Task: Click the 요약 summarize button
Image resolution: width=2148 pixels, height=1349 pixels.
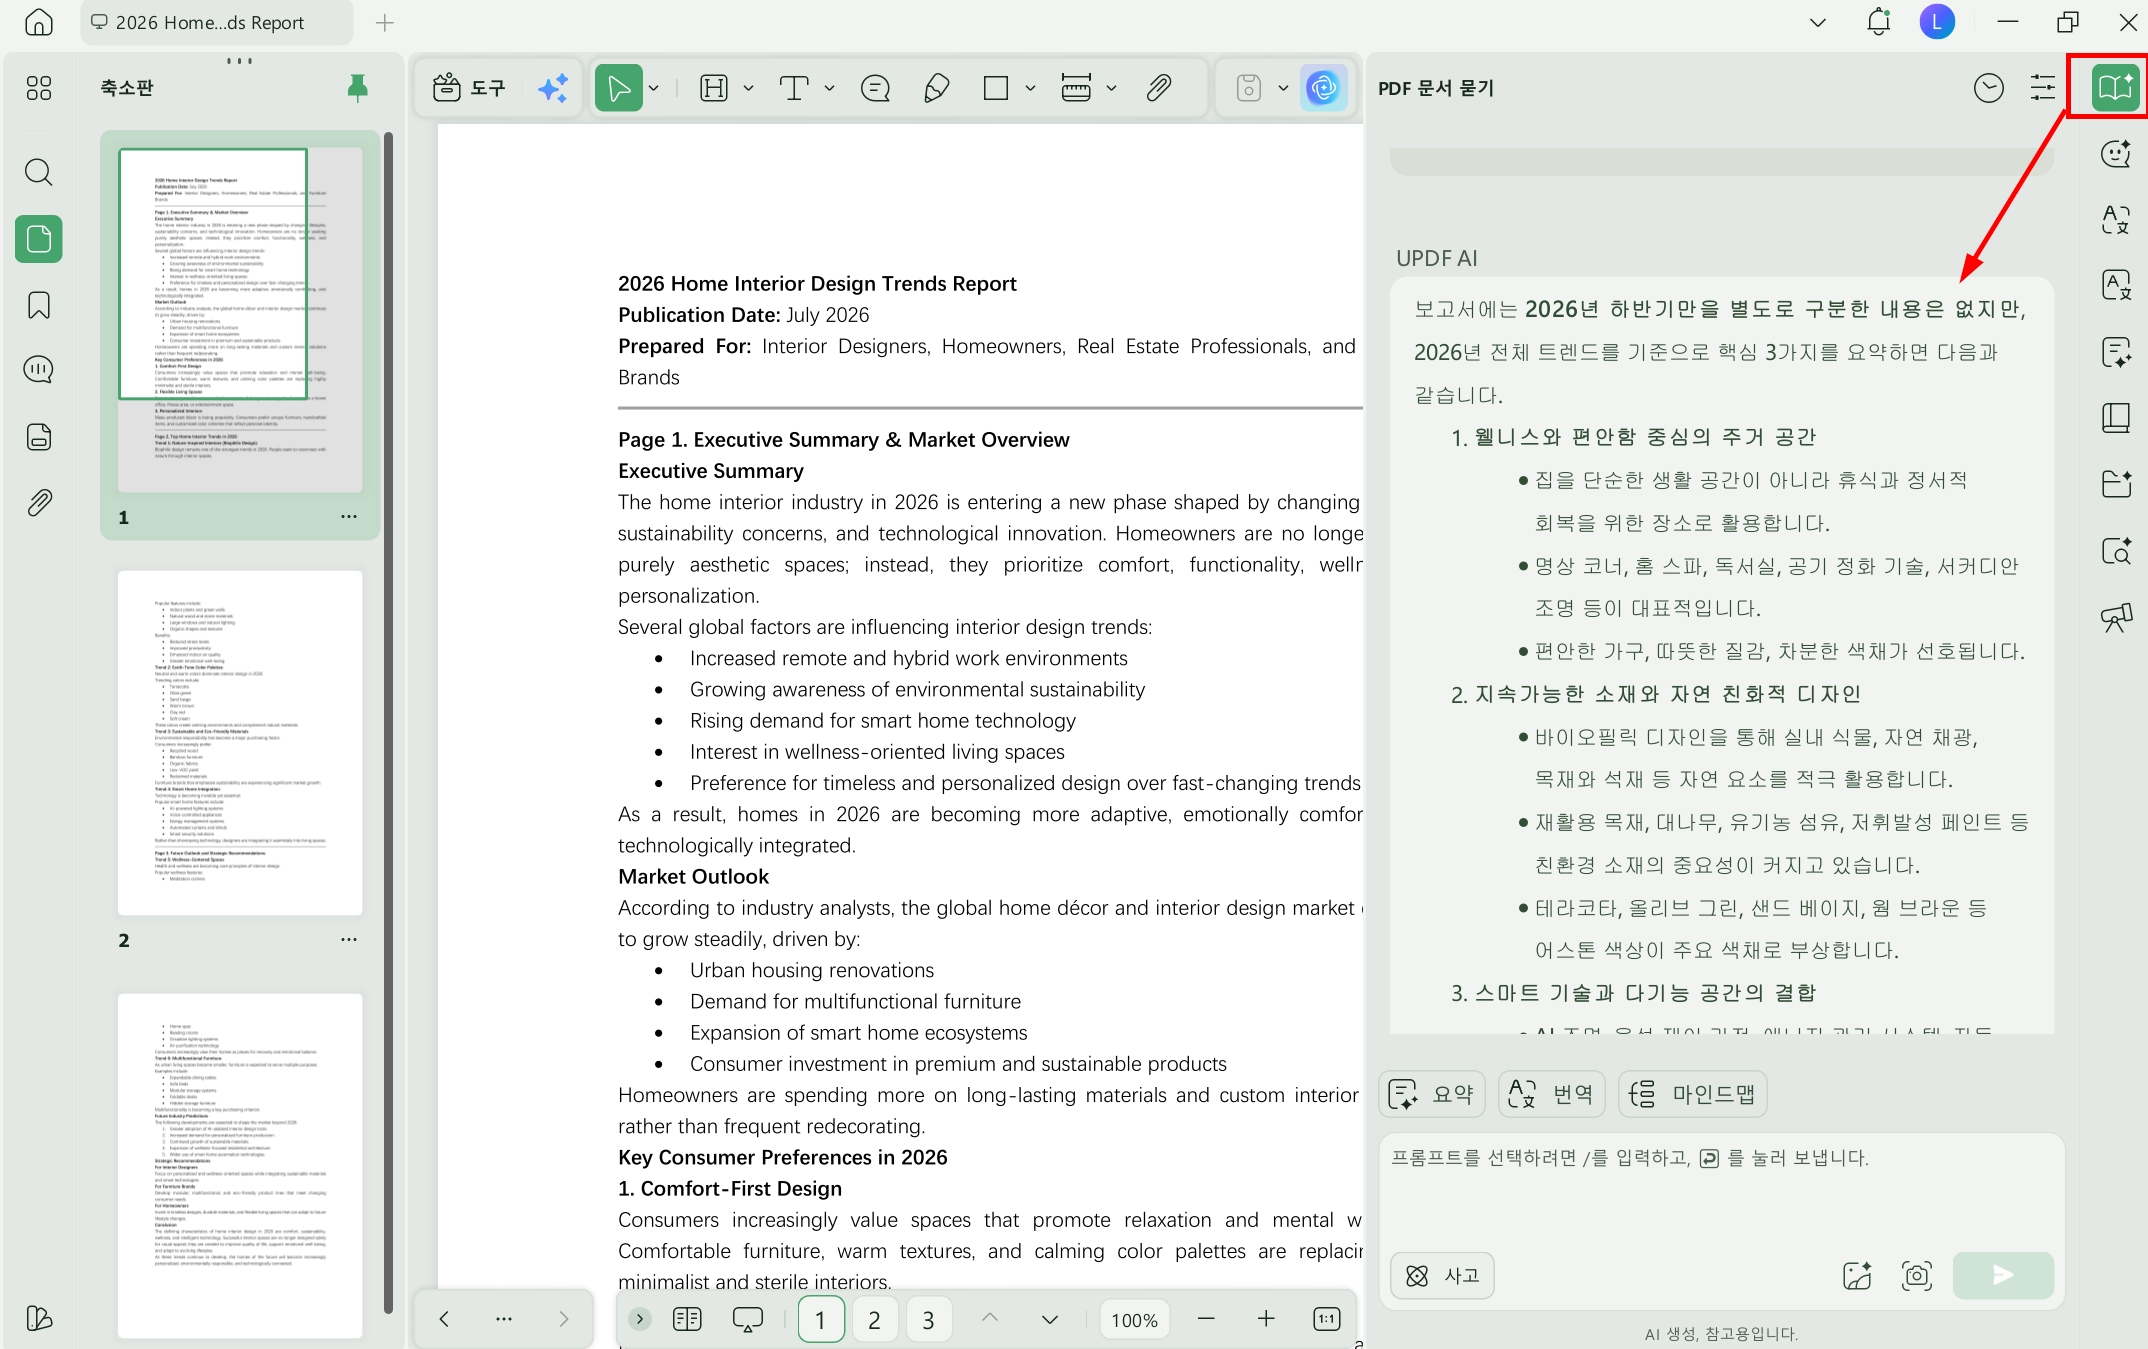Action: (x=1433, y=1094)
